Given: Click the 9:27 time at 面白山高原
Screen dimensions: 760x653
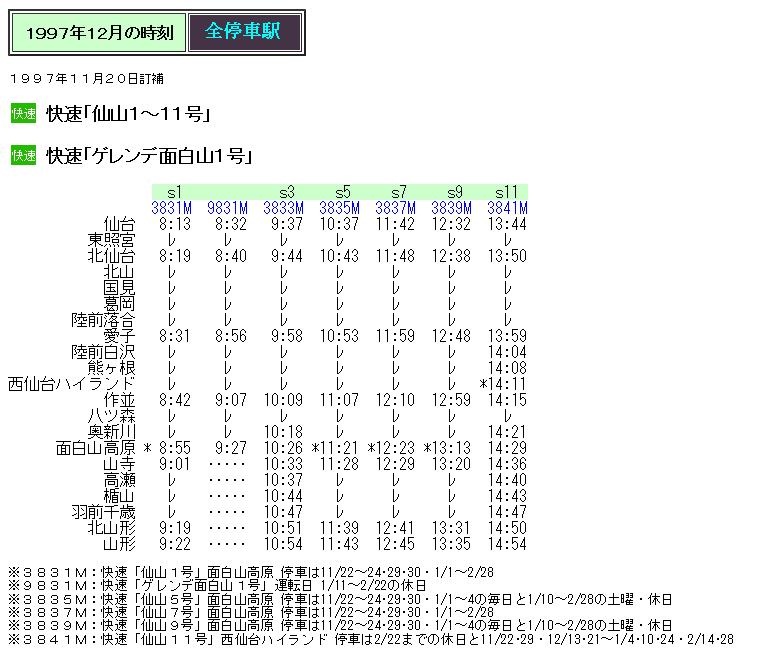Looking at the screenshot, I should point(231,448).
